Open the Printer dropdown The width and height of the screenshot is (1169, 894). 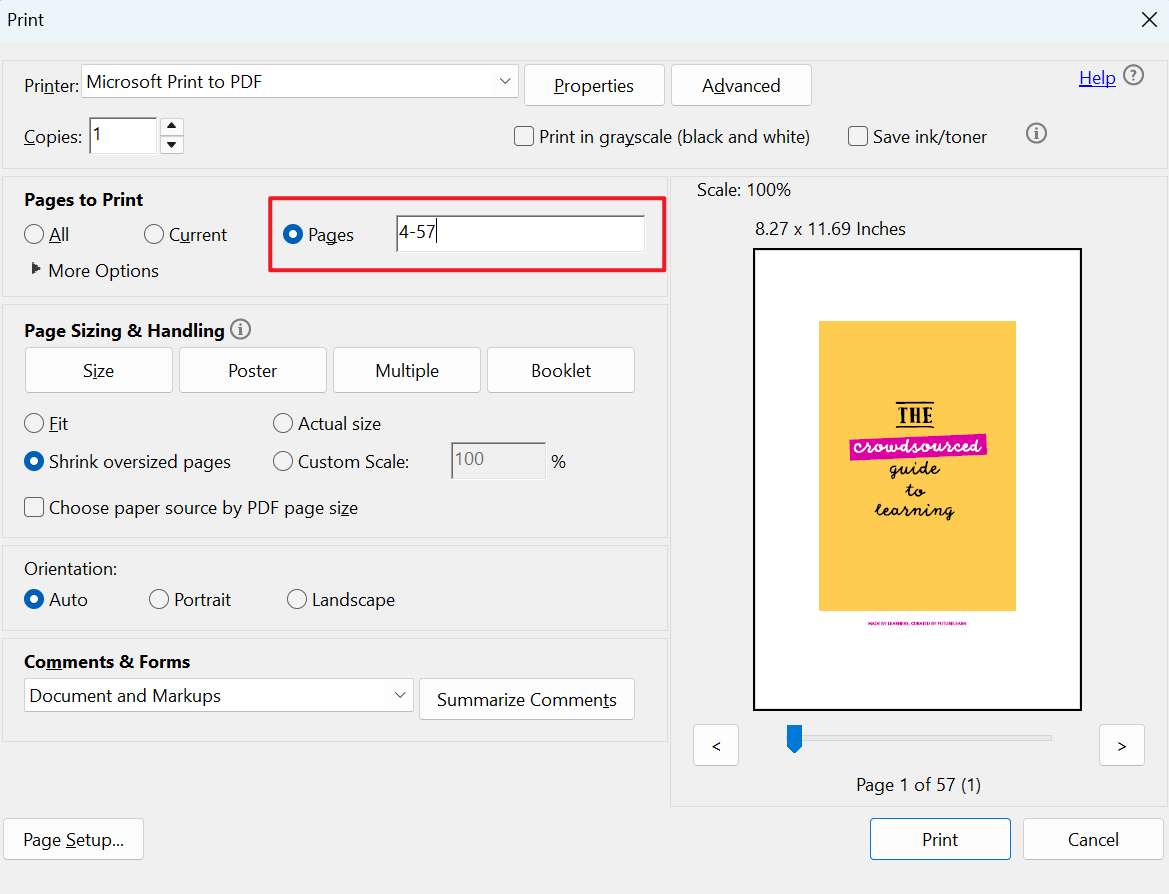coord(505,81)
